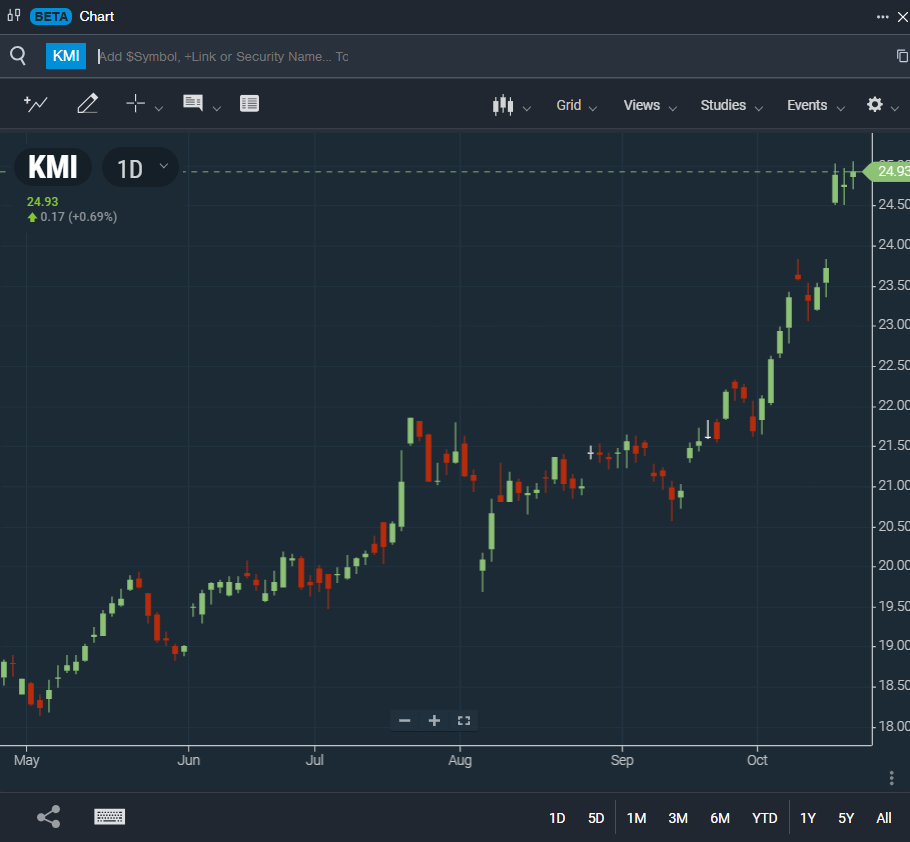Click the chart link icon next to BETA
Image resolution: width=910 pixels, height=842 pixels.
14,16
